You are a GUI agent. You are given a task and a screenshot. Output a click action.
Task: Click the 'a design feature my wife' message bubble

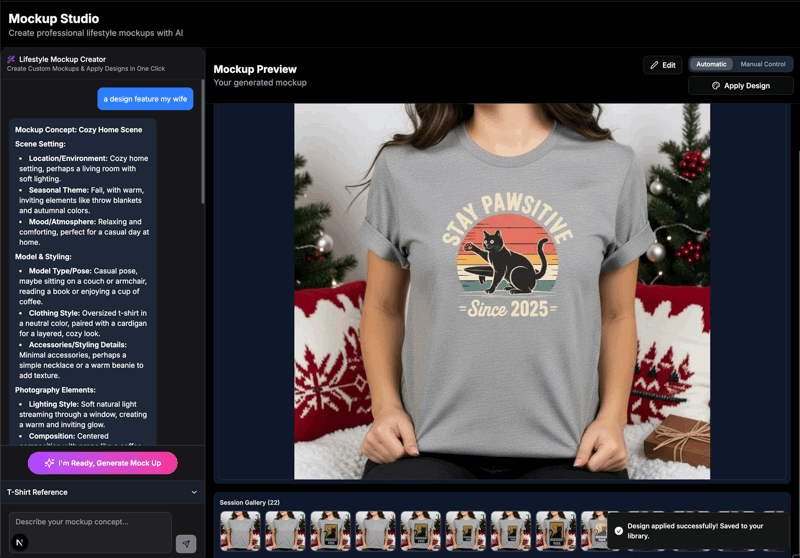145,99
